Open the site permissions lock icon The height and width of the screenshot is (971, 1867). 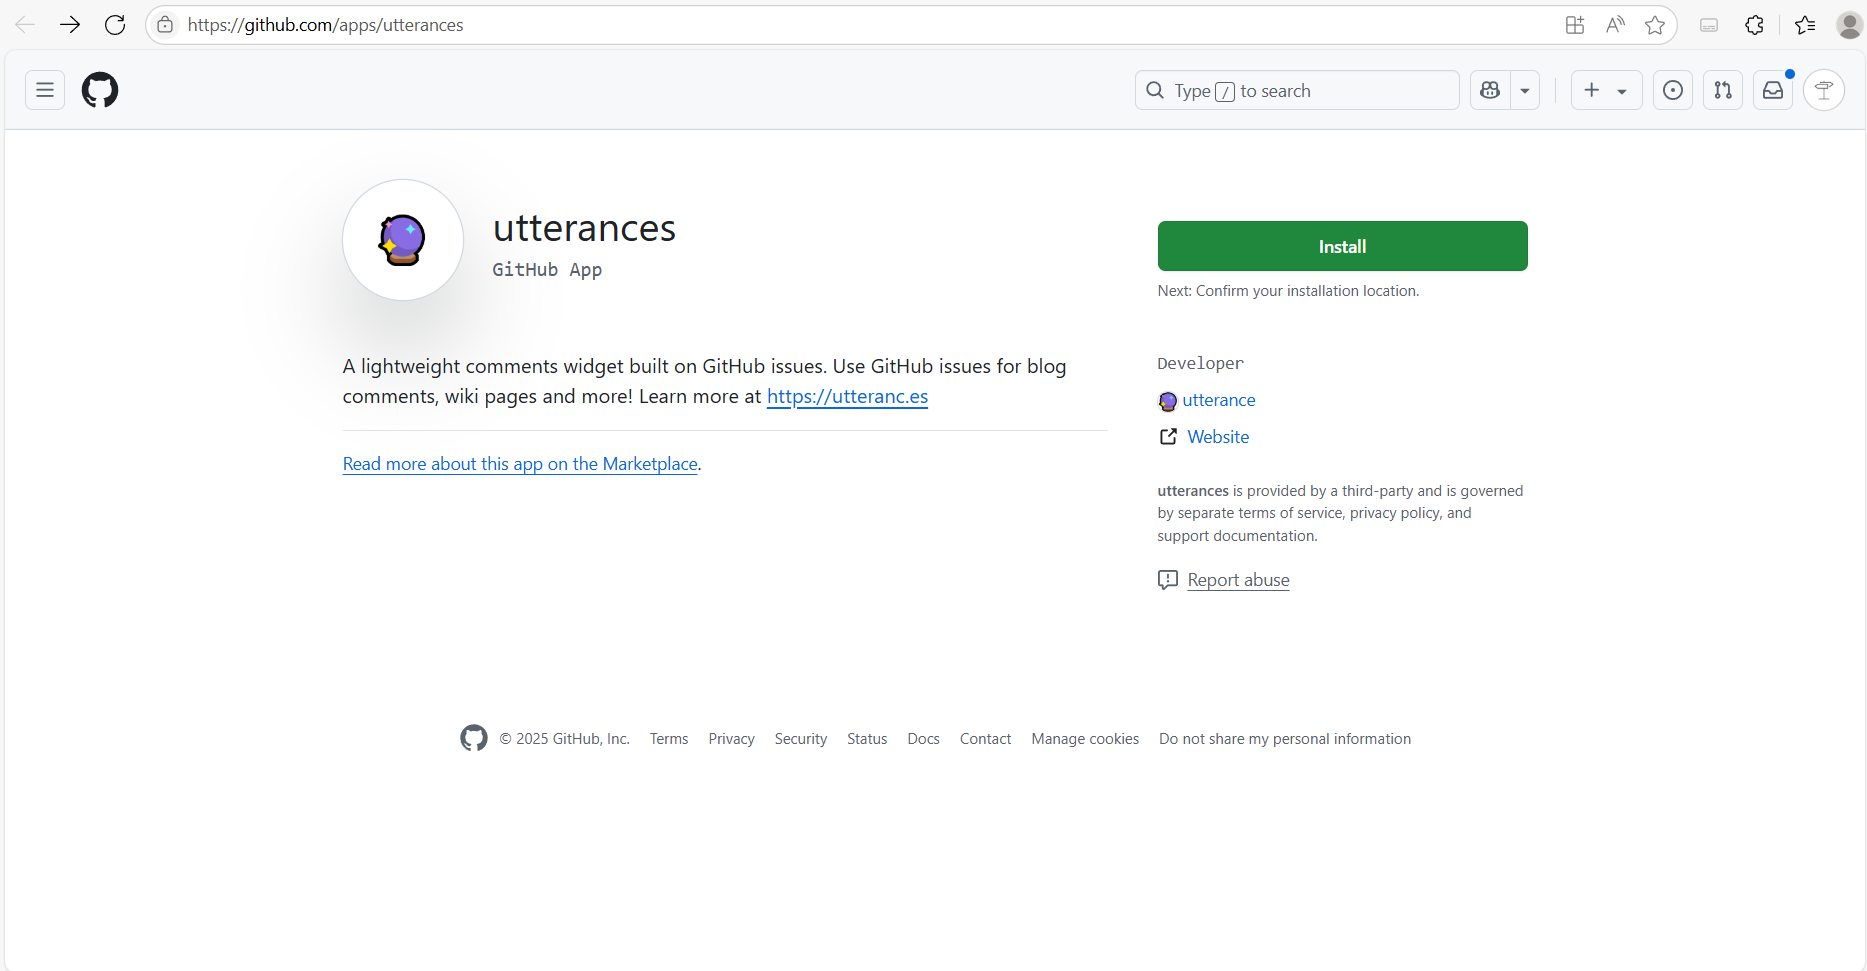click(x=166, y=25)
